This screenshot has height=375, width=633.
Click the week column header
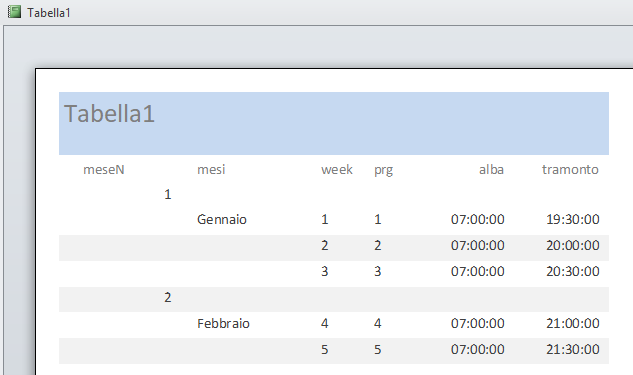click(337, 170)
